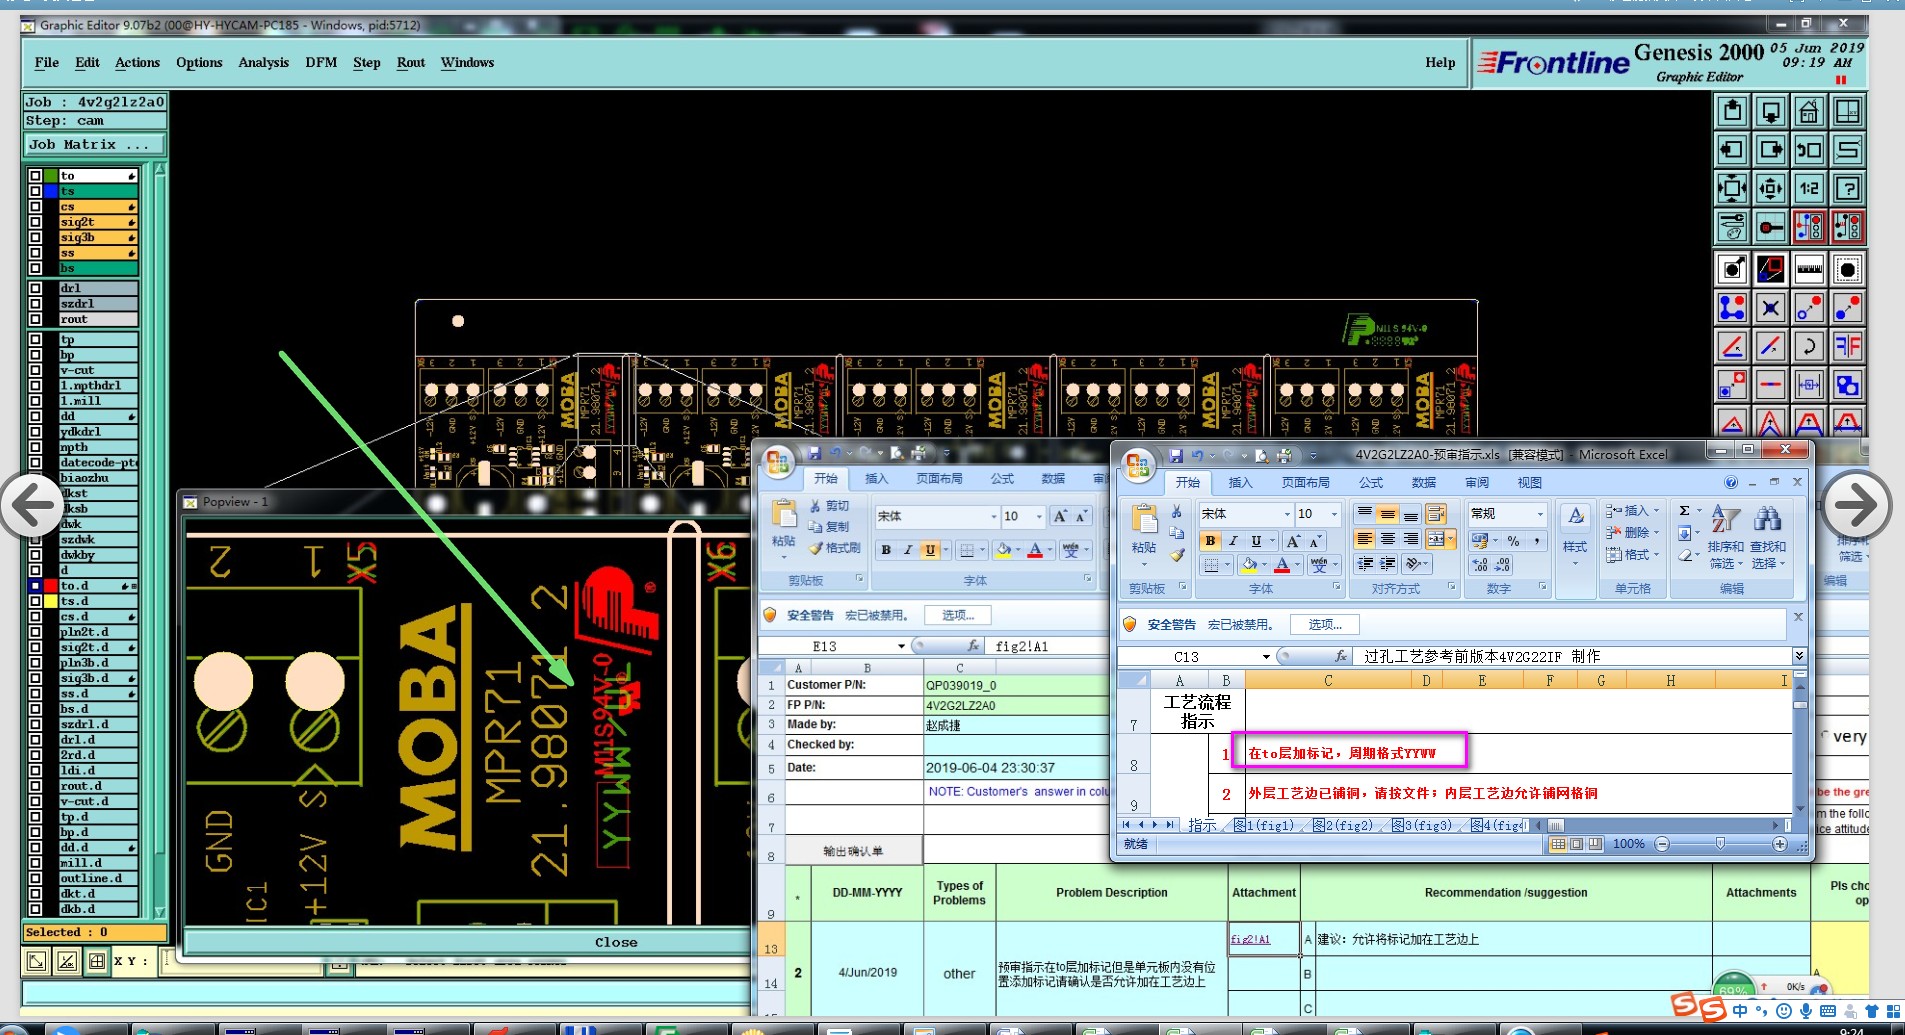The height and width of the screenshot is (1035, 1905).
Task: Open font size dropdown in front Excel
Action: click(x=1334, y=514)
